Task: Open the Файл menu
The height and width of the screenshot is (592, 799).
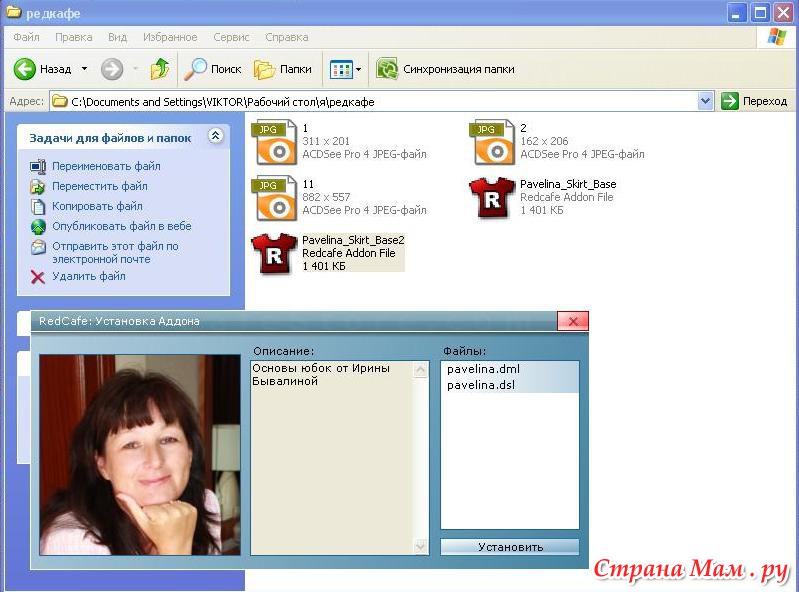Action: pos(26,37)
